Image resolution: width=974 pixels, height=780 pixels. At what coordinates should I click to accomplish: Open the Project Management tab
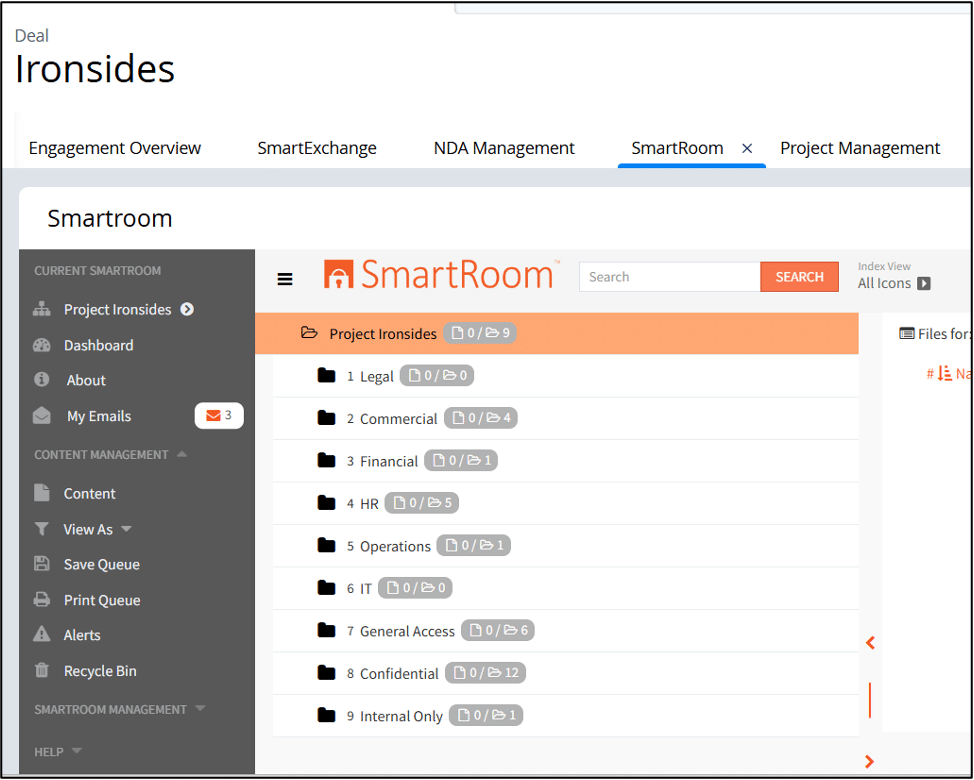coord(860,148)
